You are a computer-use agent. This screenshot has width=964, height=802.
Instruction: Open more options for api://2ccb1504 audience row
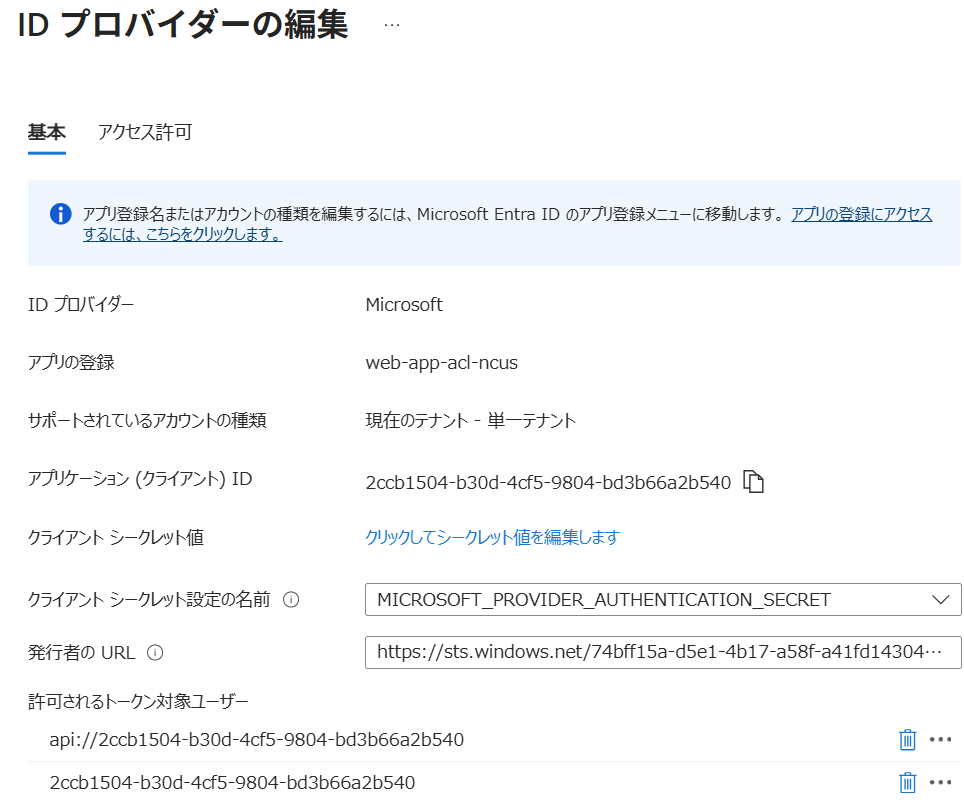[x=941, y=739]
